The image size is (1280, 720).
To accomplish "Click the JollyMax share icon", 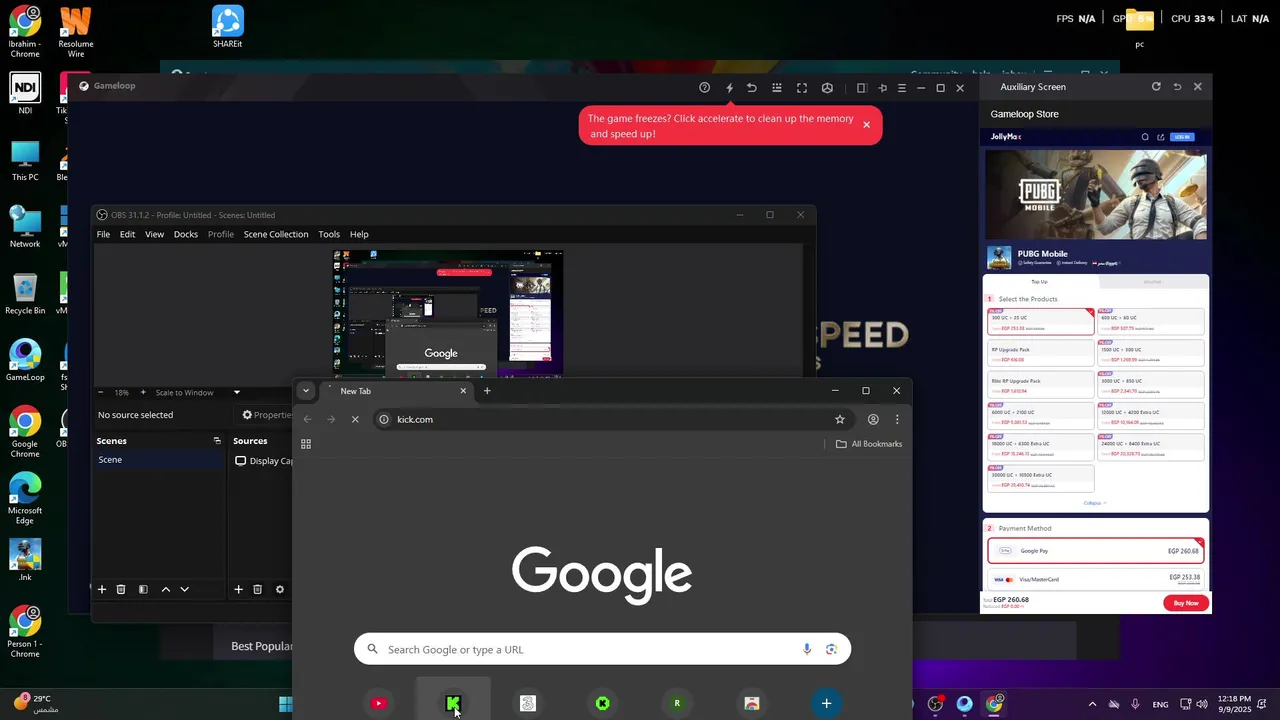I will pyautogui.click(x=1160, y=137).
